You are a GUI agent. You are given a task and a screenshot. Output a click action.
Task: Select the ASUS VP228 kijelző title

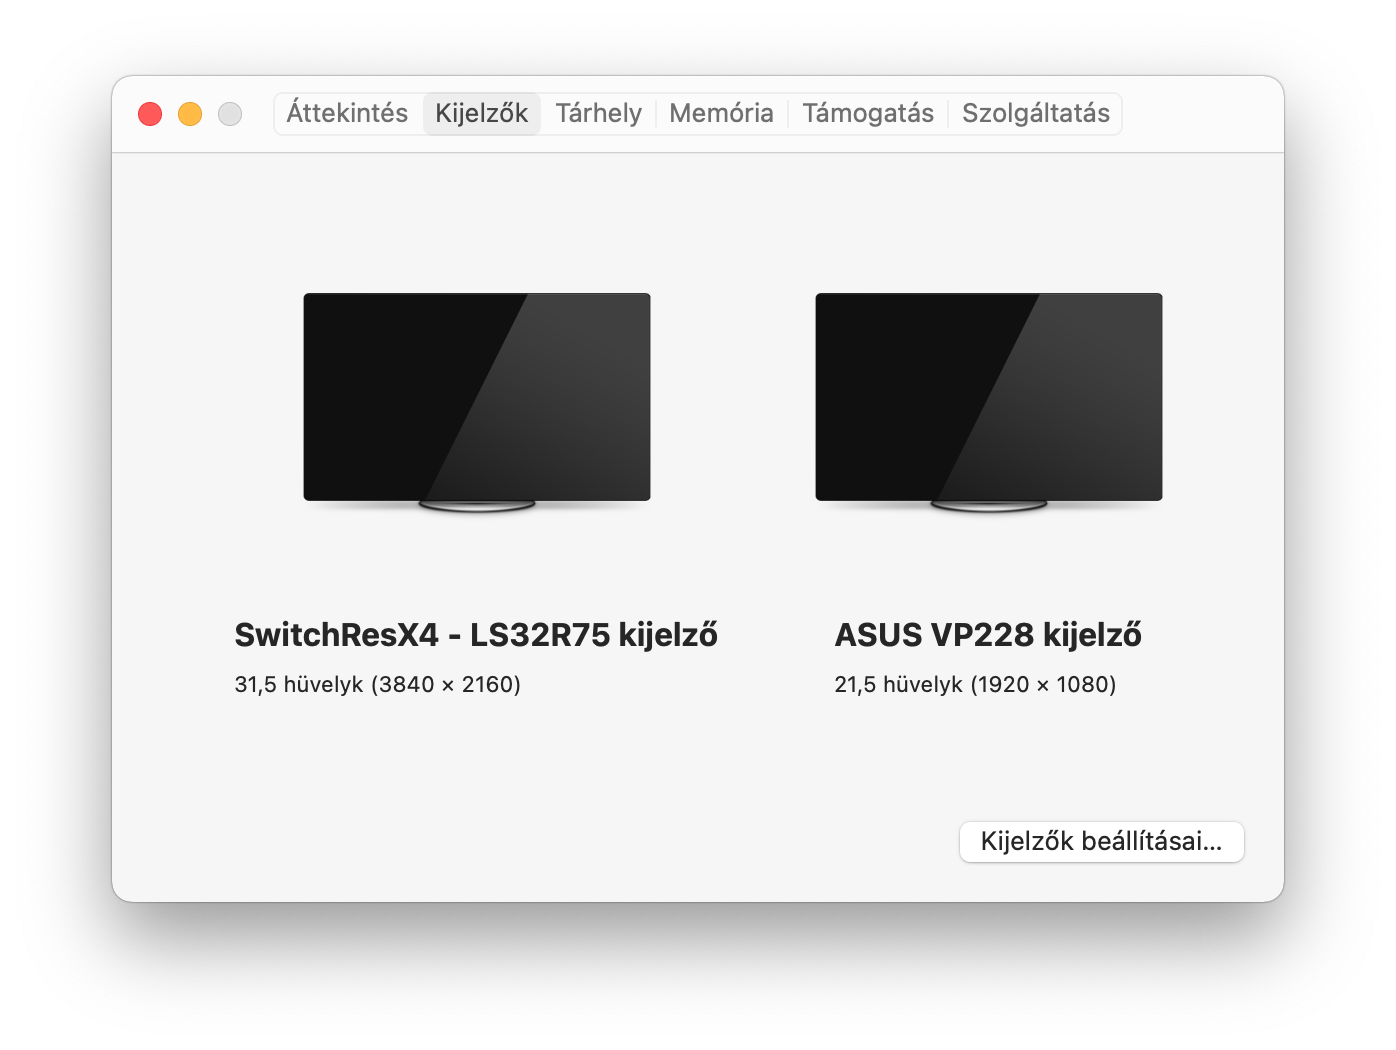click(988, 635)
